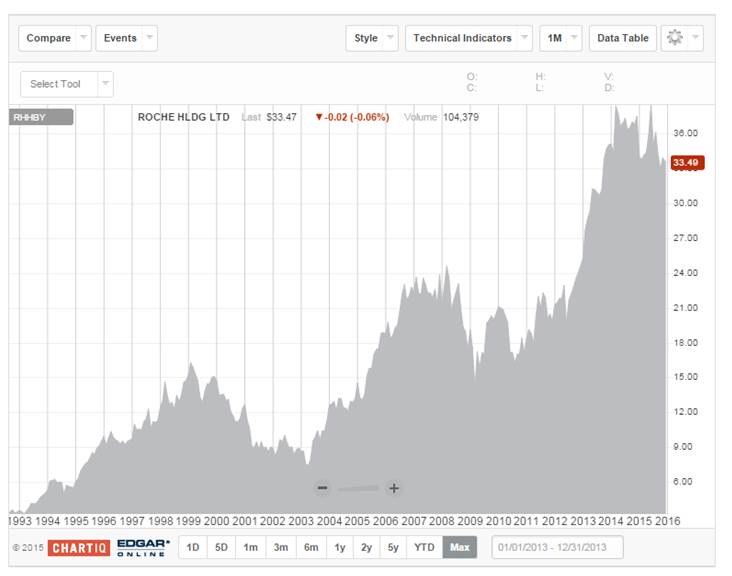Click the EDGAR Online logo
Viewport: 732px width, 576px height.
pos(144,548)
